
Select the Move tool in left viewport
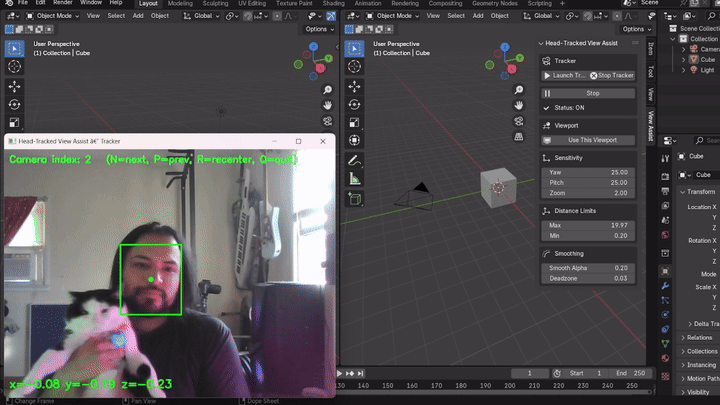click(x=16, y=86)
